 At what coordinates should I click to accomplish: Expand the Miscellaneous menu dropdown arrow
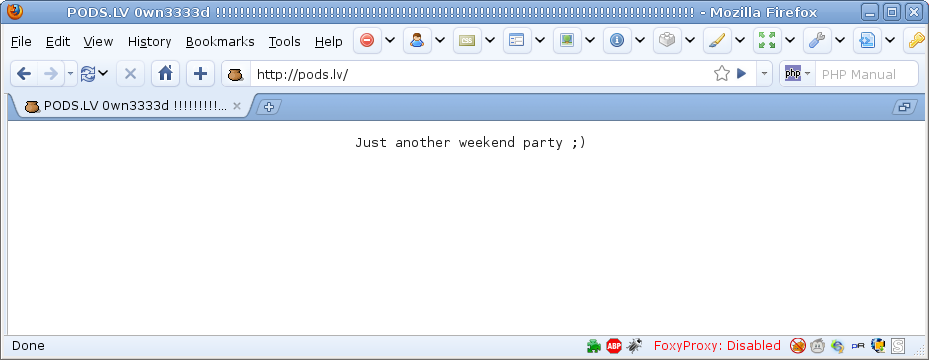click(690, 40)
